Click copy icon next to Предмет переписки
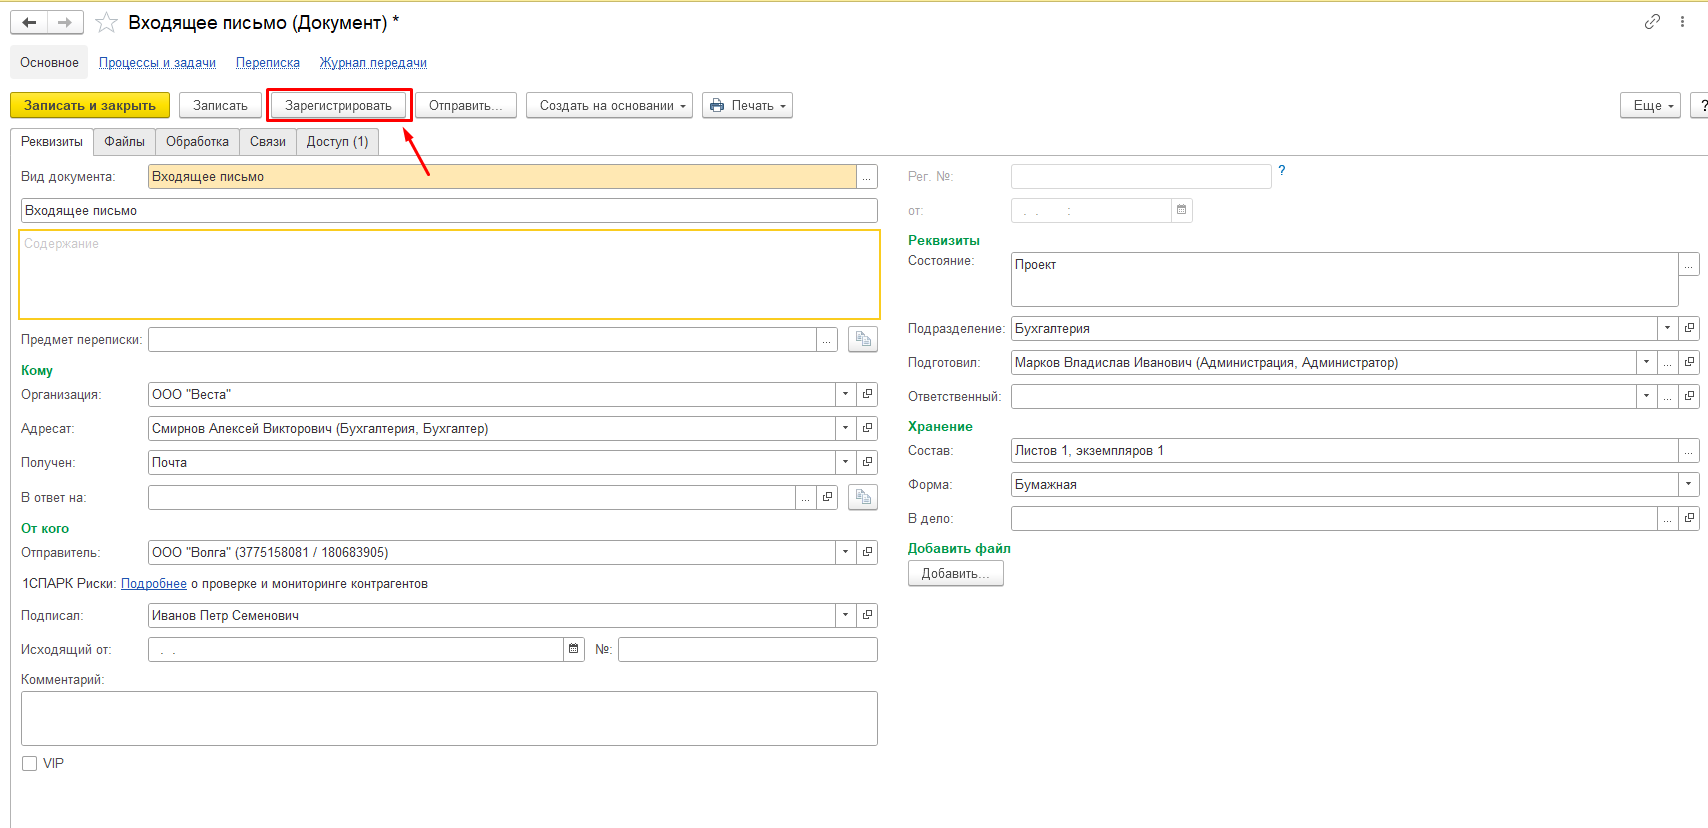Screen dimensions: 1708x828 click(x=863, y=340)
